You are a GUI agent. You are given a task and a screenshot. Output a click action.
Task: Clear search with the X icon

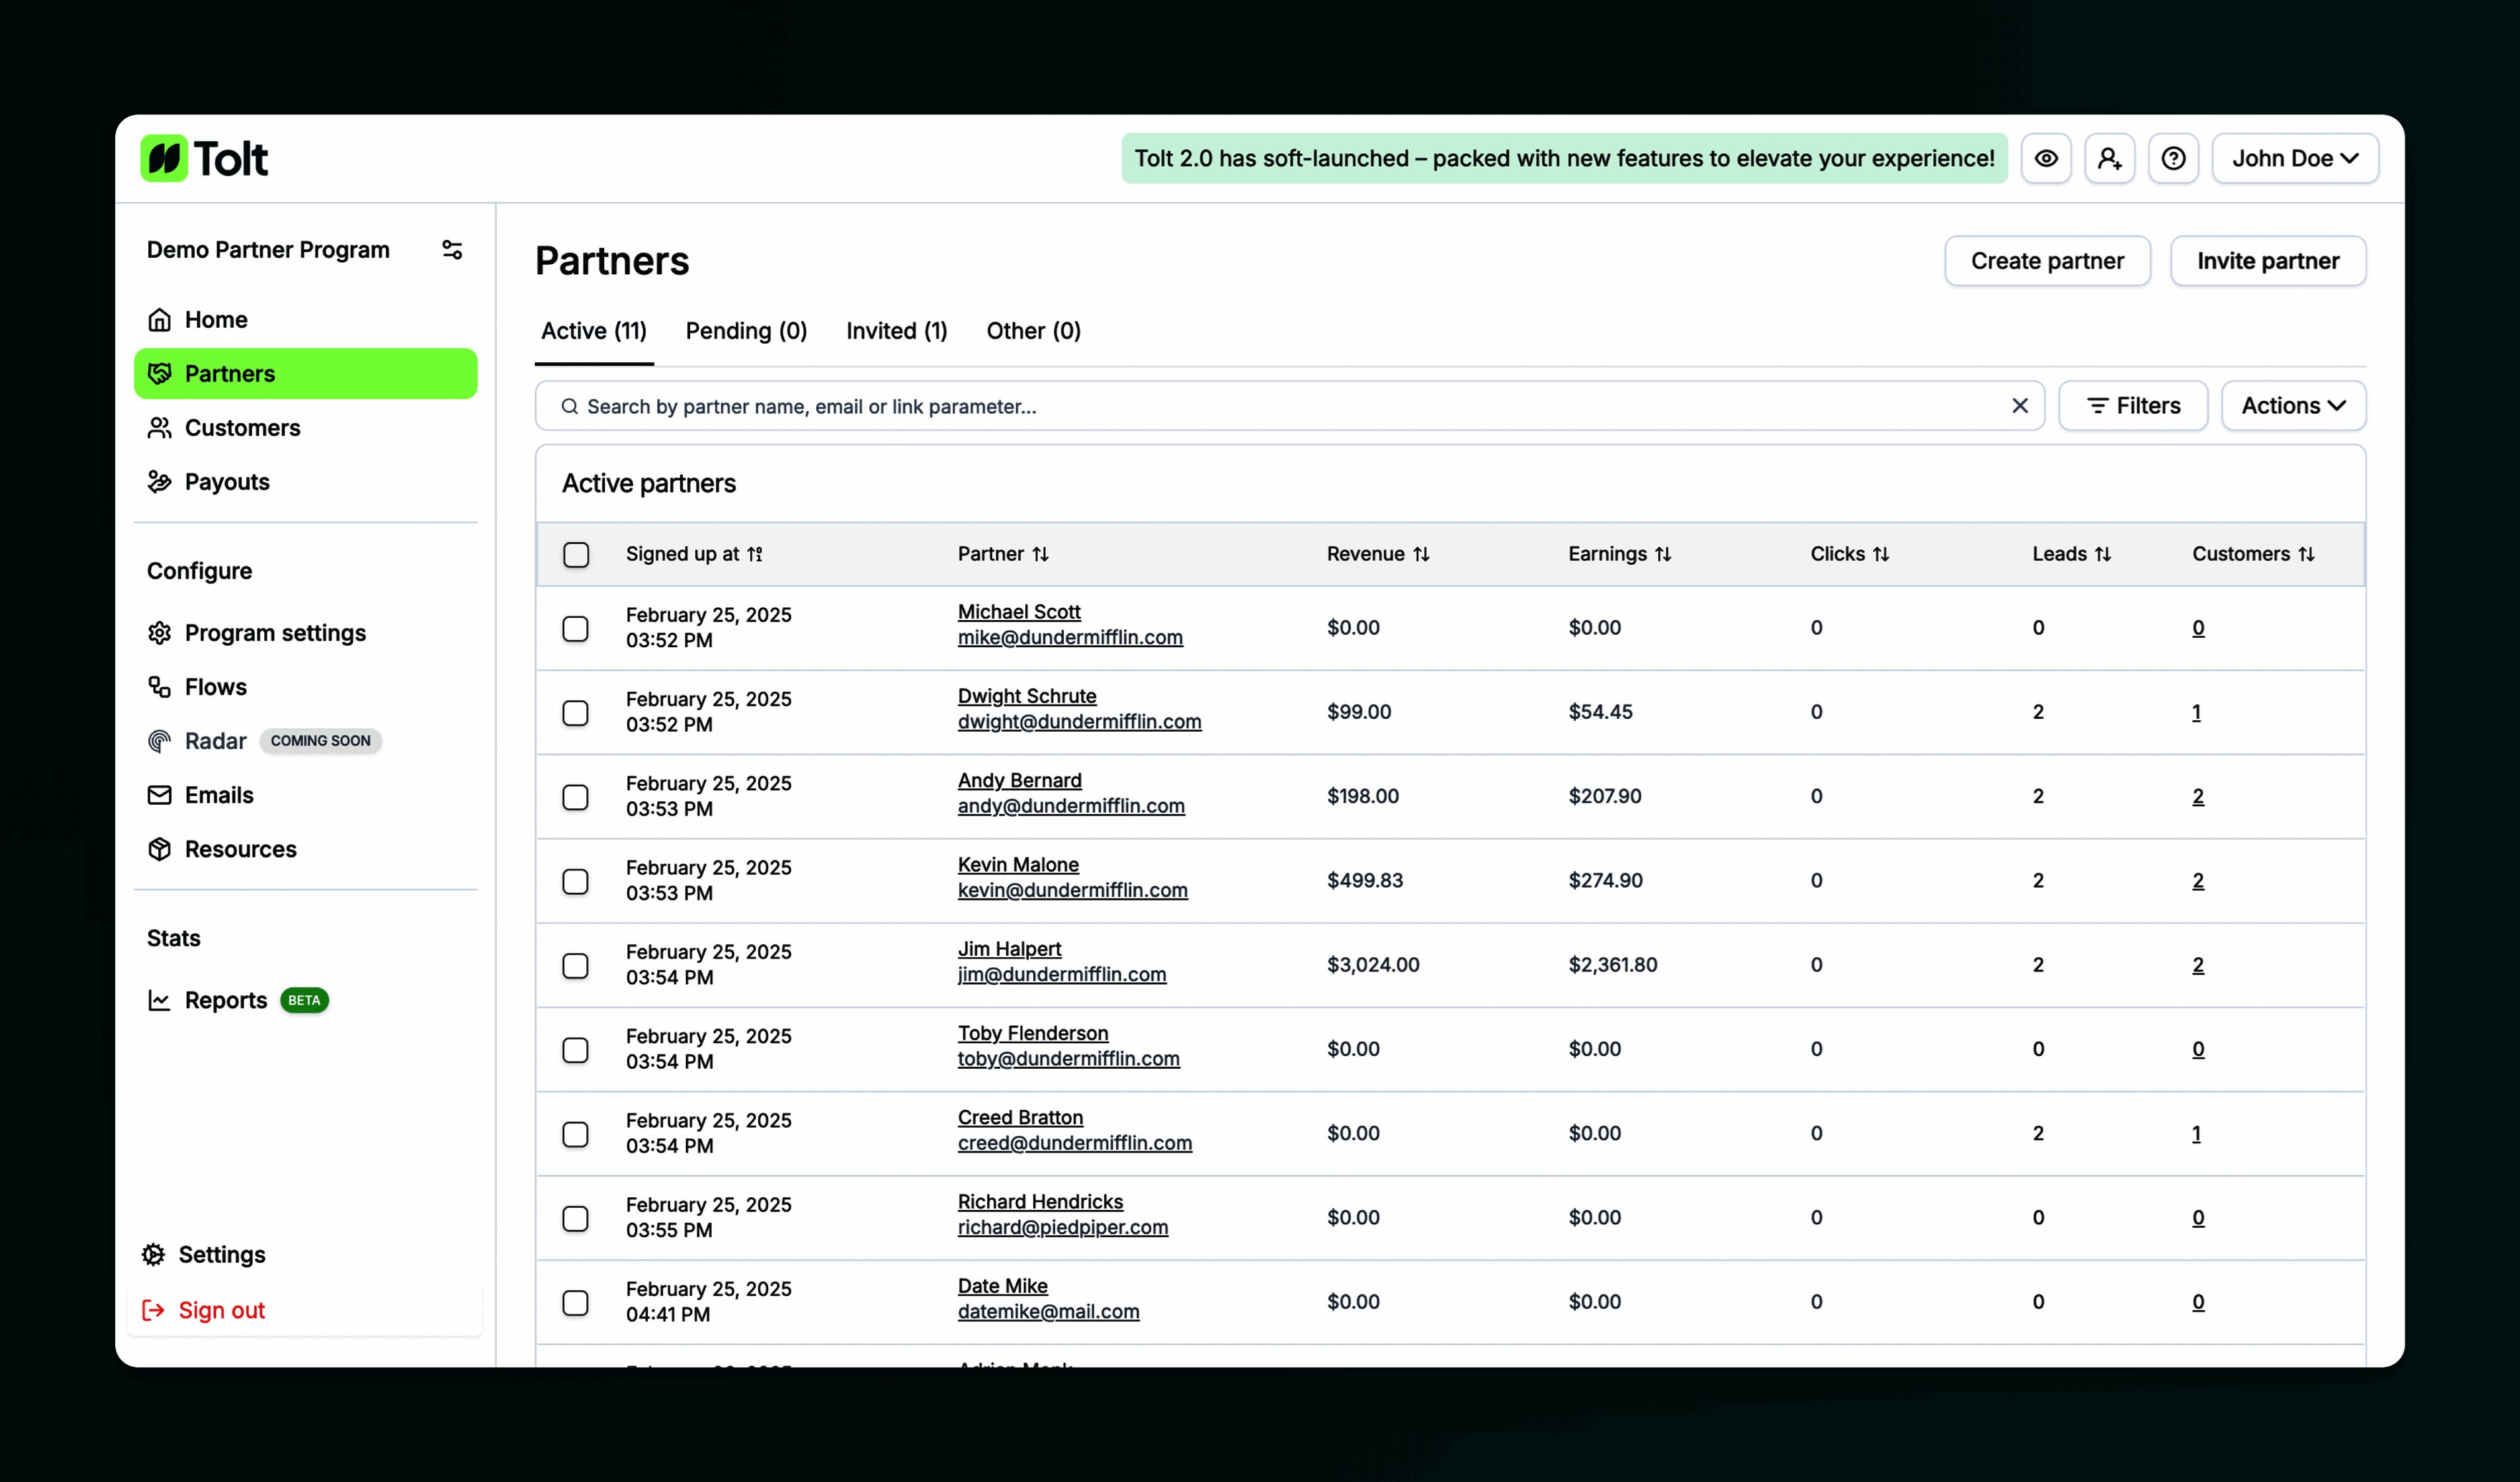point(2019,406)
